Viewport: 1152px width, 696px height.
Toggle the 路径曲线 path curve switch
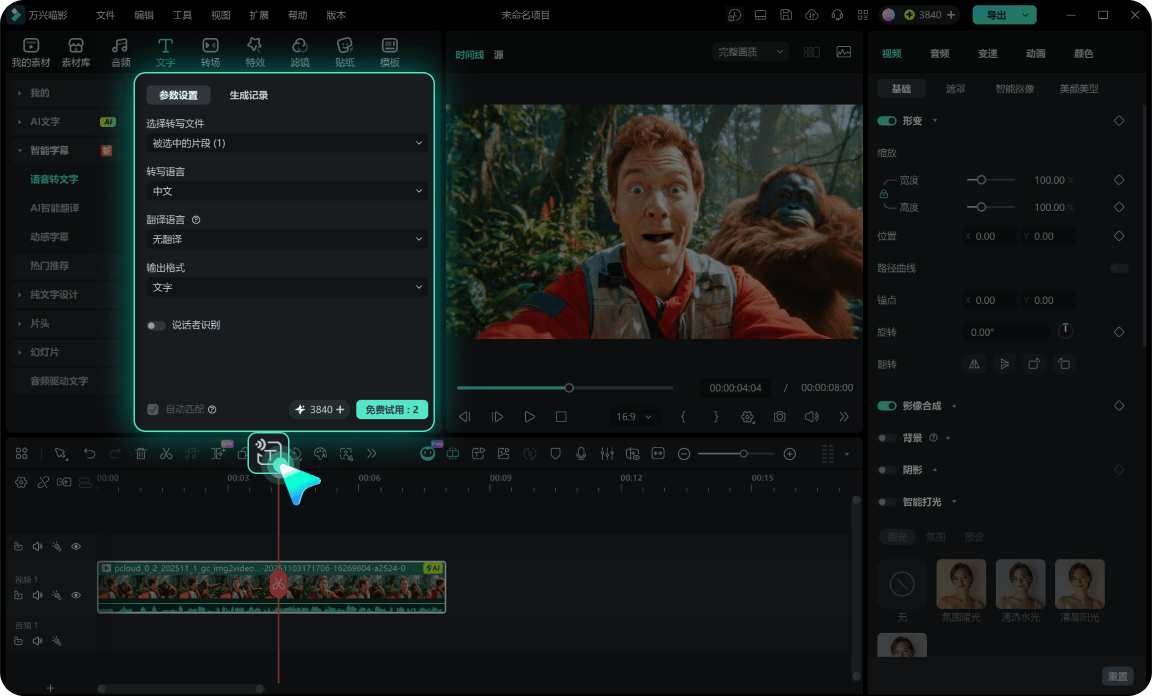[x=1119, y=268]
